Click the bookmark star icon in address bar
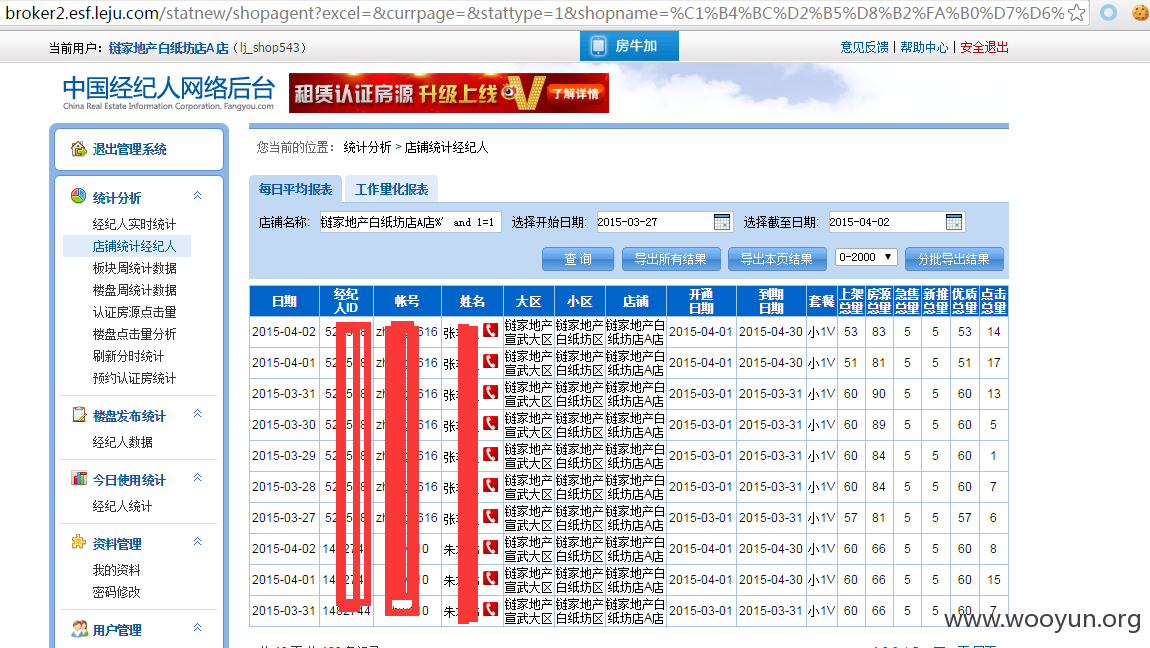Viewport: 1150px width, 648px height. [1076, 12]
